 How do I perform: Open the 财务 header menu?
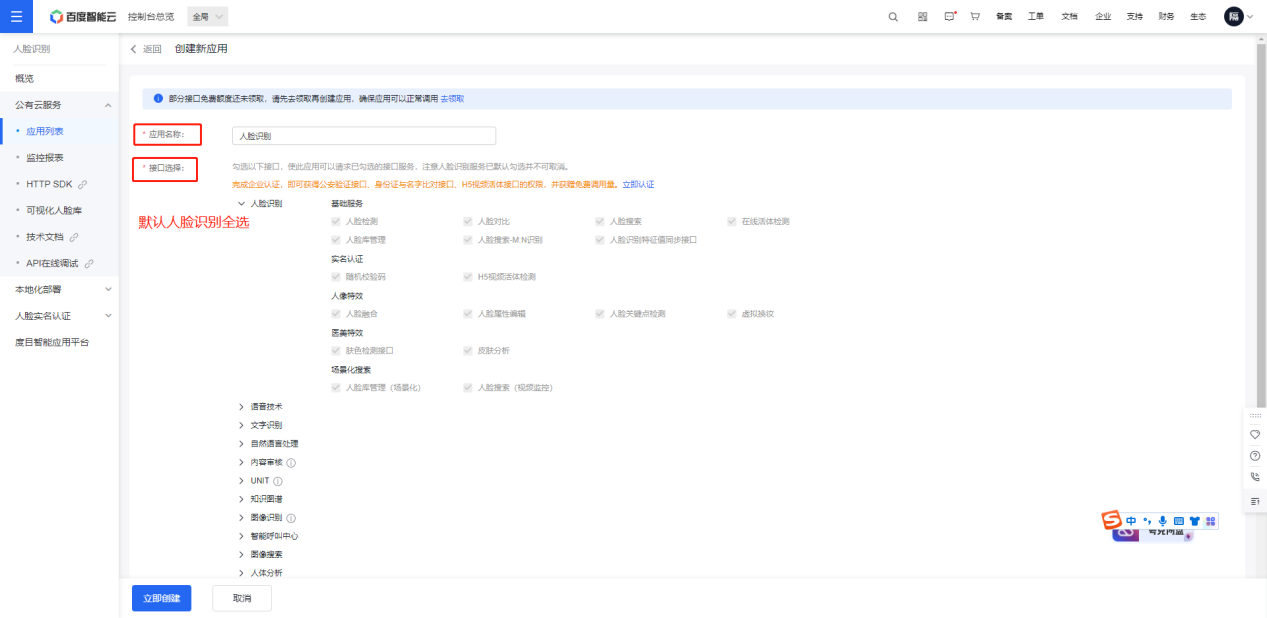coord(1166,16)
